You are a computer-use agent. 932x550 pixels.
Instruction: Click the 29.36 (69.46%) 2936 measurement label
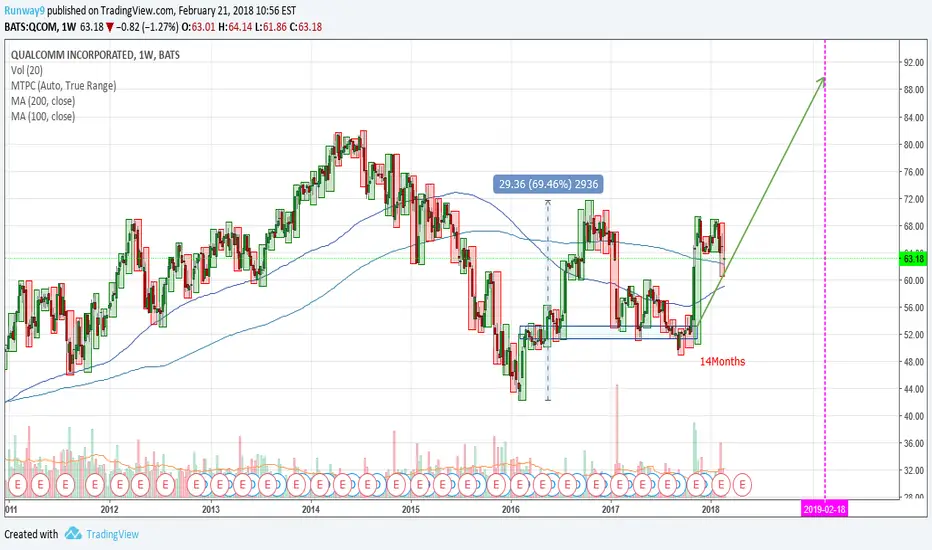[x=548, y=184]
